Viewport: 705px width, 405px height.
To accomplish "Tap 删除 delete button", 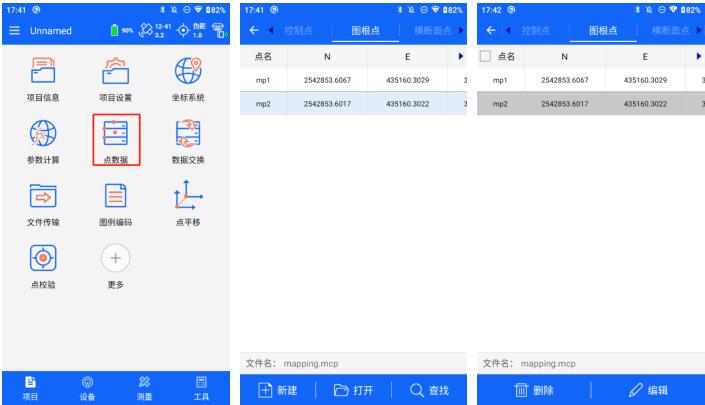I will 534,390.
